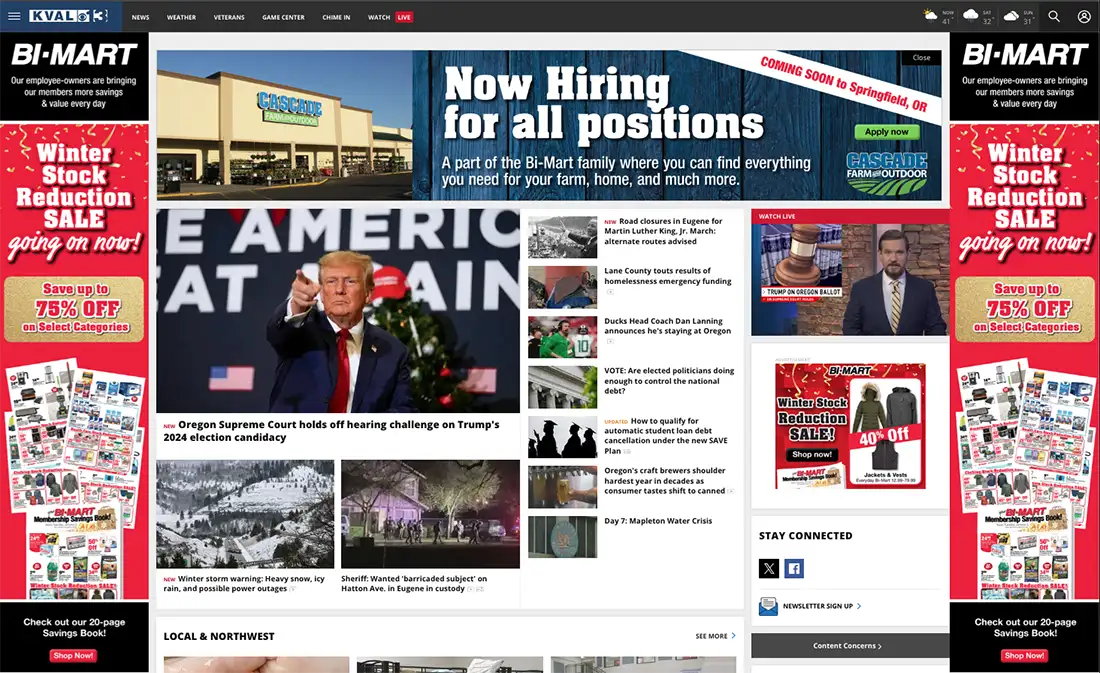The width and height of the screenshot is (1100, 673).
Task: Open Oregon Supreme Court Trump candidacy headline
Action: point(332,431)
